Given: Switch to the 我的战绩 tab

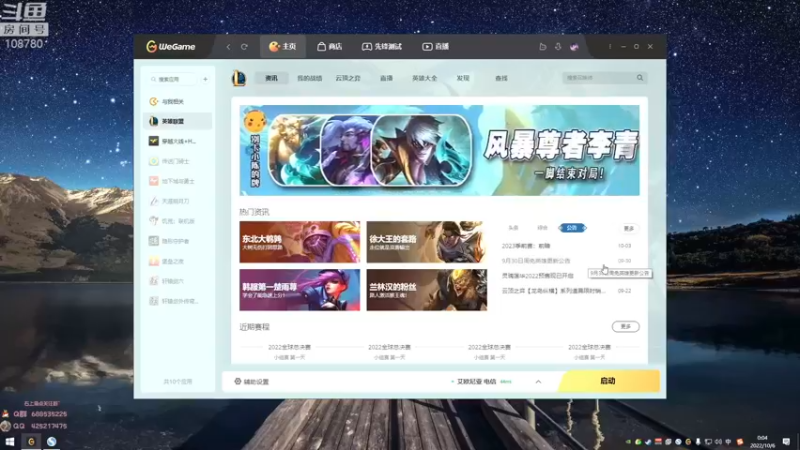Looking at the screenshot, I should pos(310,78).
